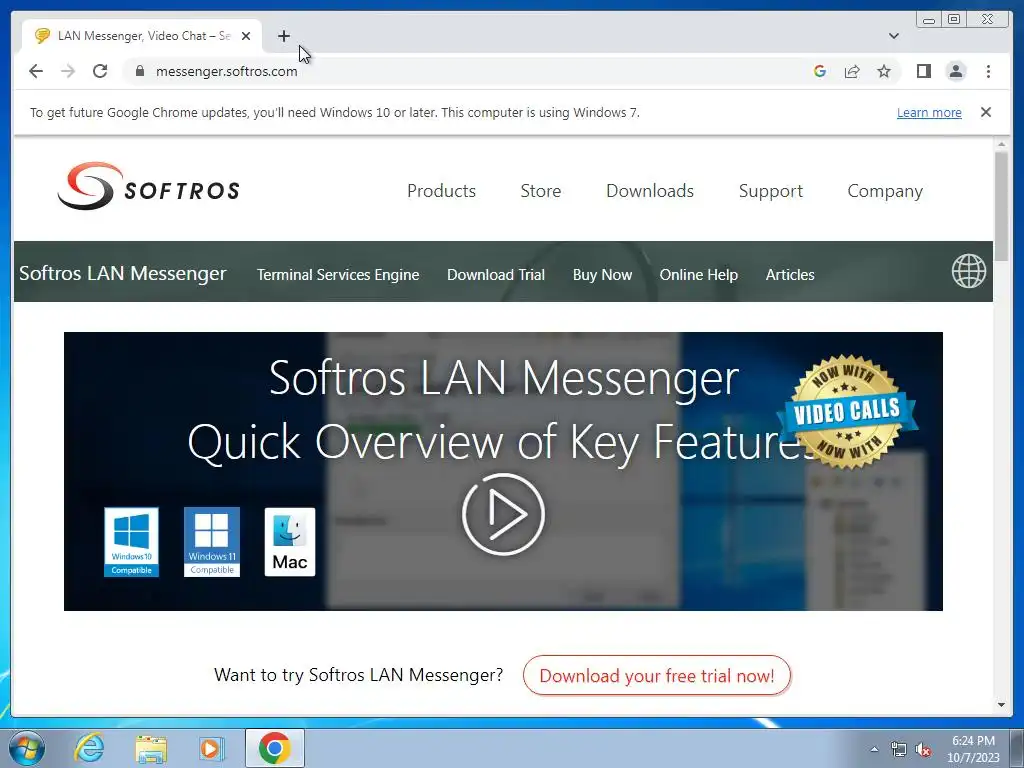
Task: Click the Google icon in address bar
Action: point(820,71)
